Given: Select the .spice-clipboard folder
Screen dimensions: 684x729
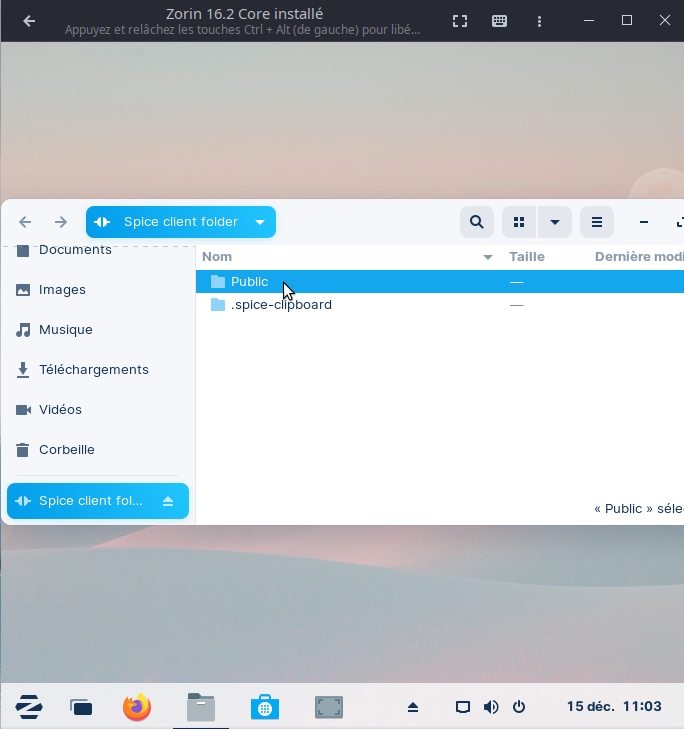Looking at the screenshot, I should 281,305.
